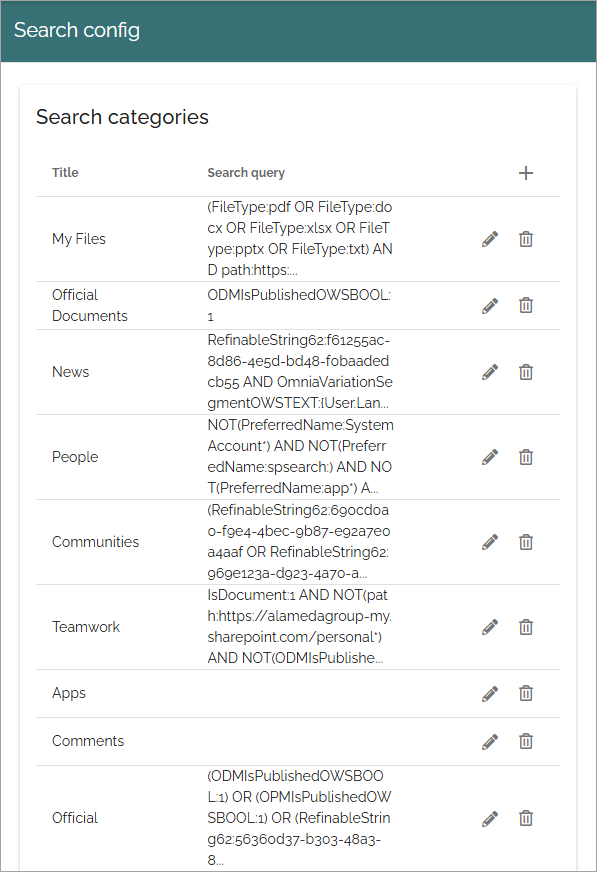Viewport: 597px width, 872px height.
Task: Delete the Teamwork category
Action: [526, 627]
